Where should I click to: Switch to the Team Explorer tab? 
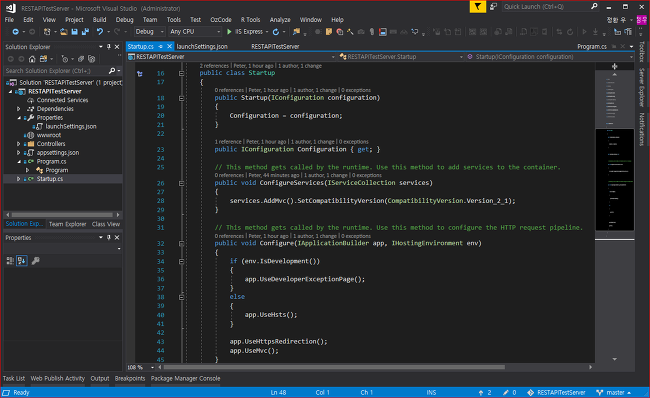tap(68, 224)
